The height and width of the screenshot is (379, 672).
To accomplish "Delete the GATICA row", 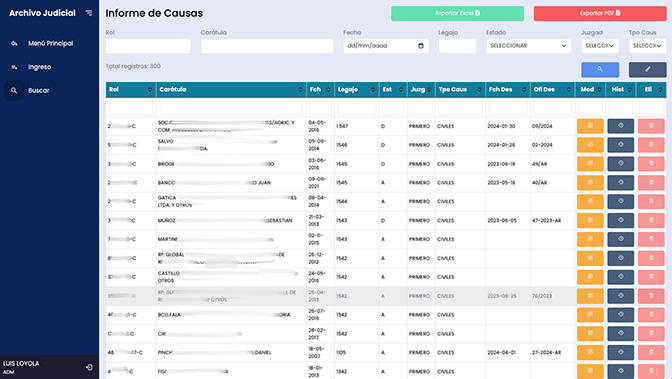I will (651, 202).
